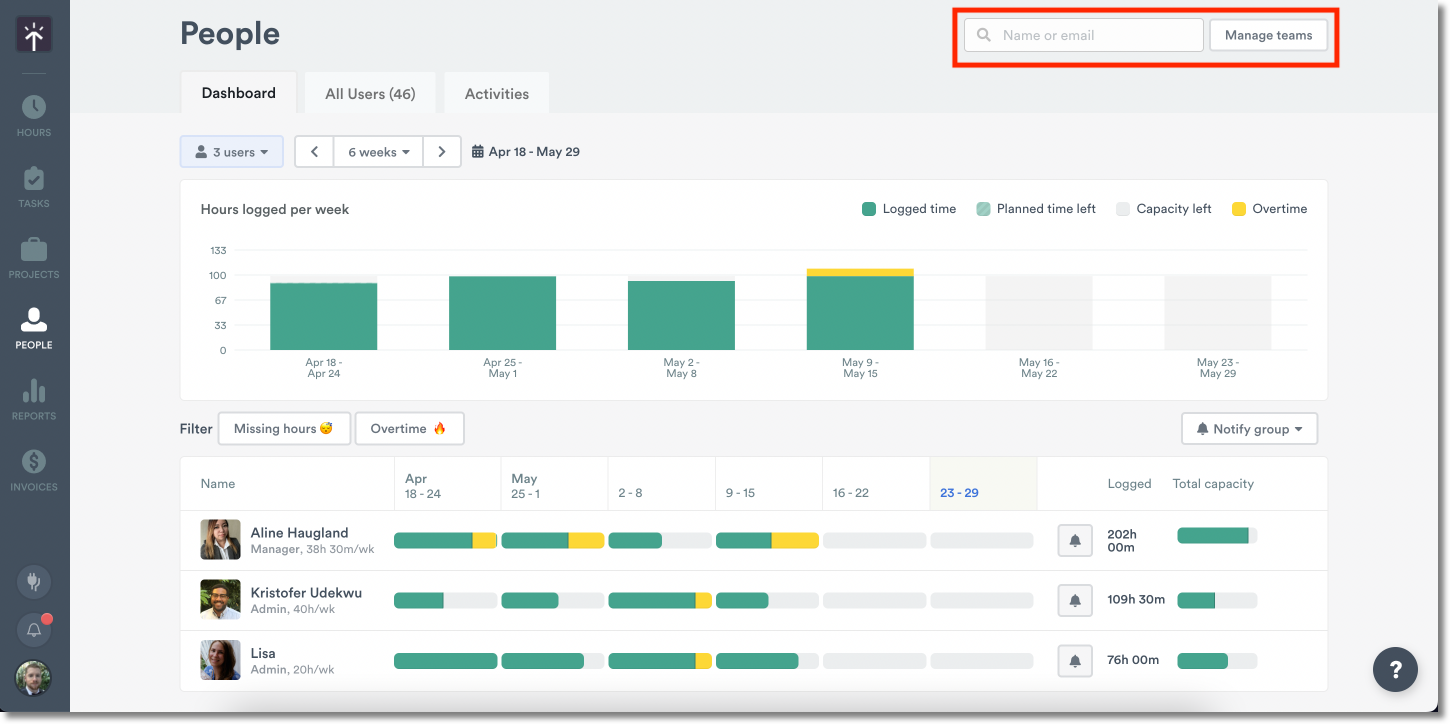
Task: Expand the 3 users dropdown
Action: (232, 152)
